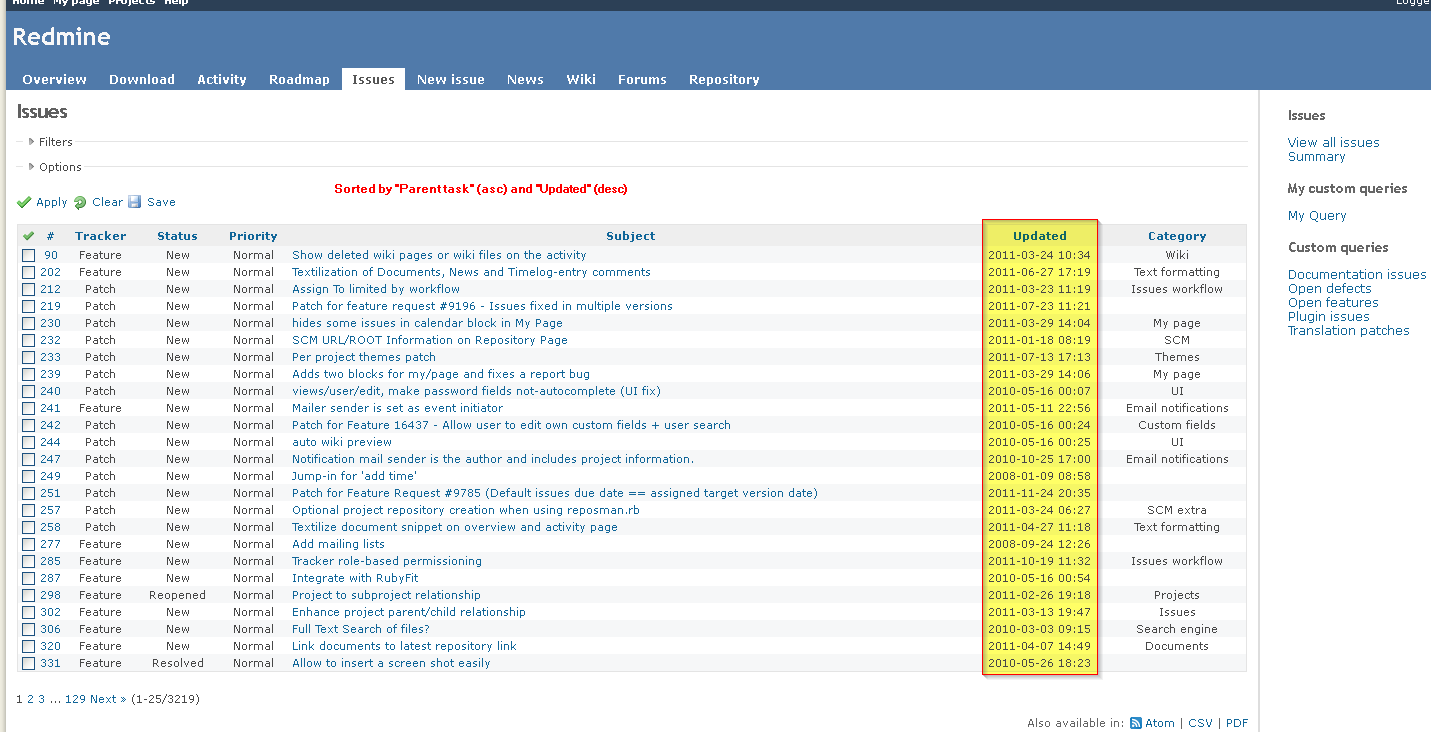Go to the Roadmap tab
This screenshot has width=1431, height=732.
pos(299,79)
